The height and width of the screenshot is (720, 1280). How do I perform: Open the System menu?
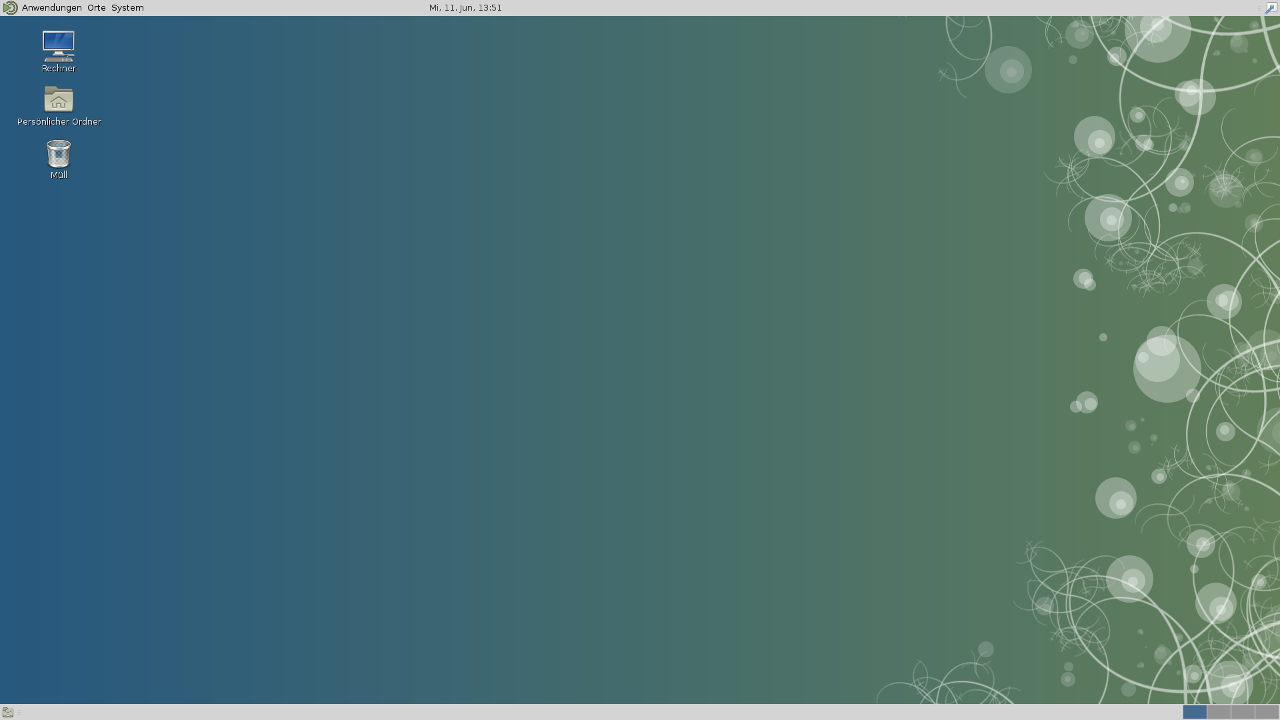pos(127,8)
